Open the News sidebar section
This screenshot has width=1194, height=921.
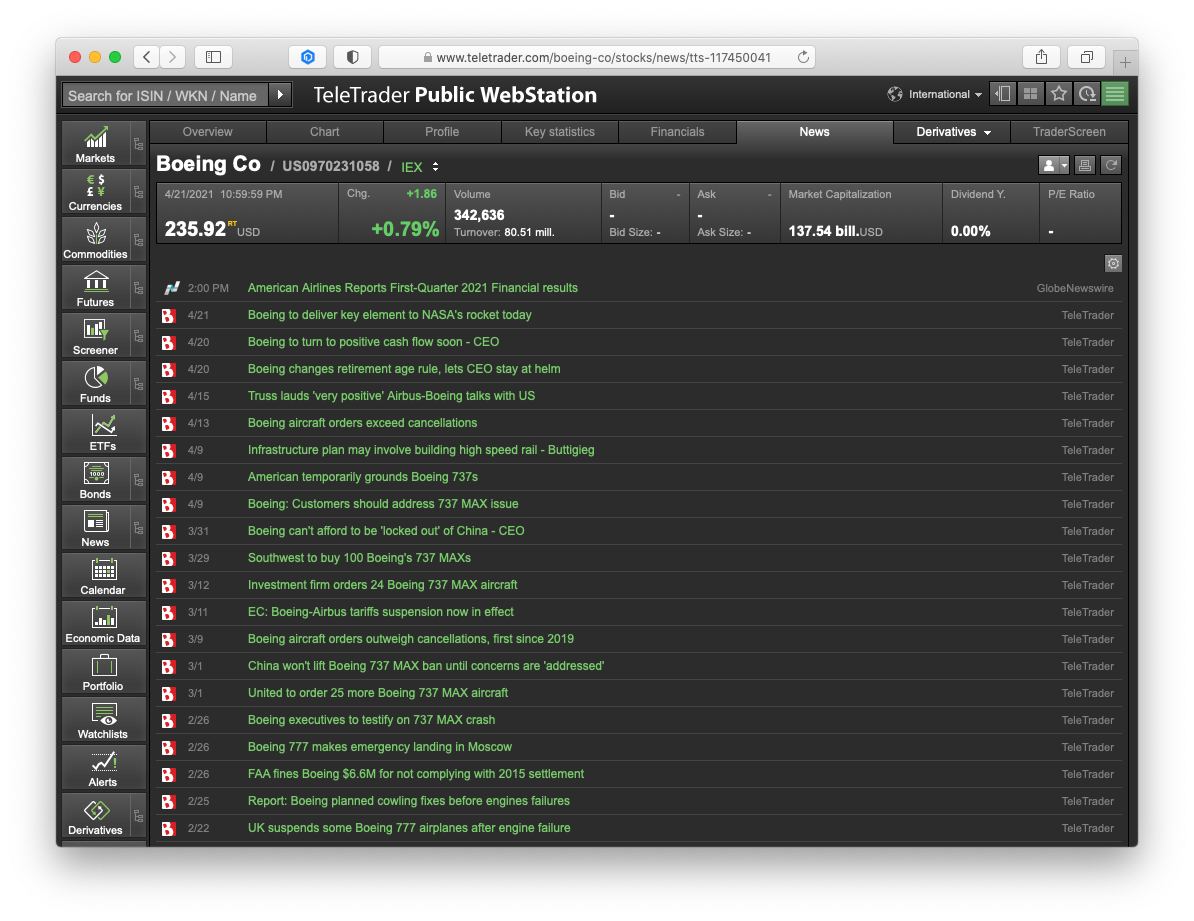pos(95,528)
